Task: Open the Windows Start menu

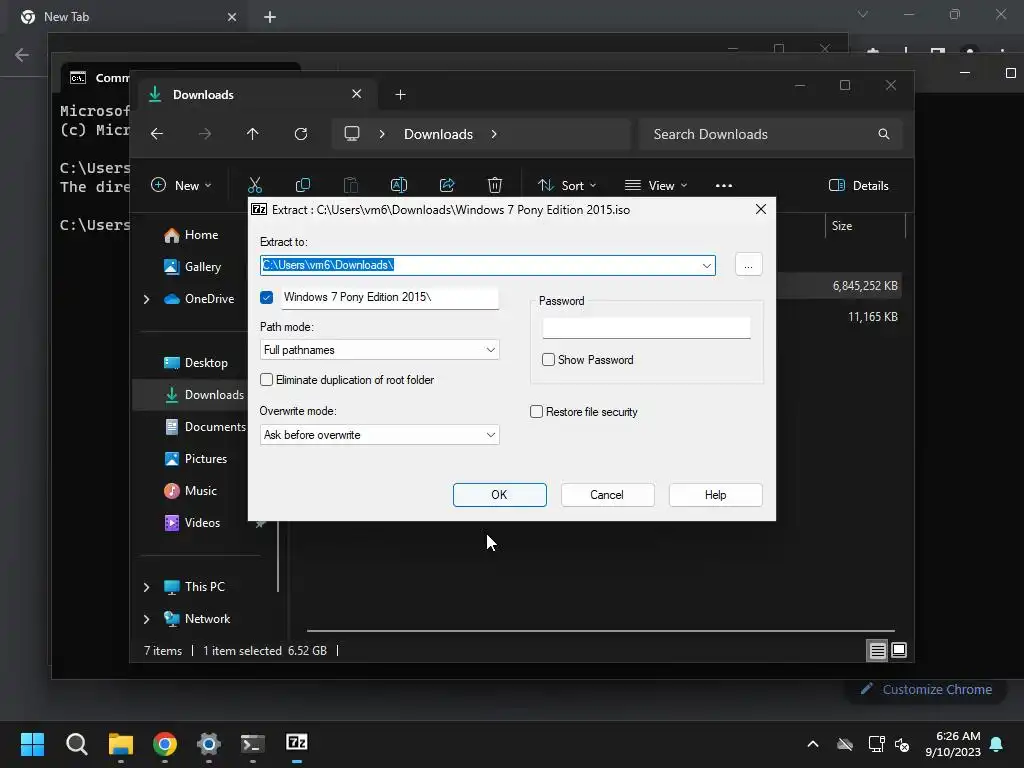Action: 32,743
